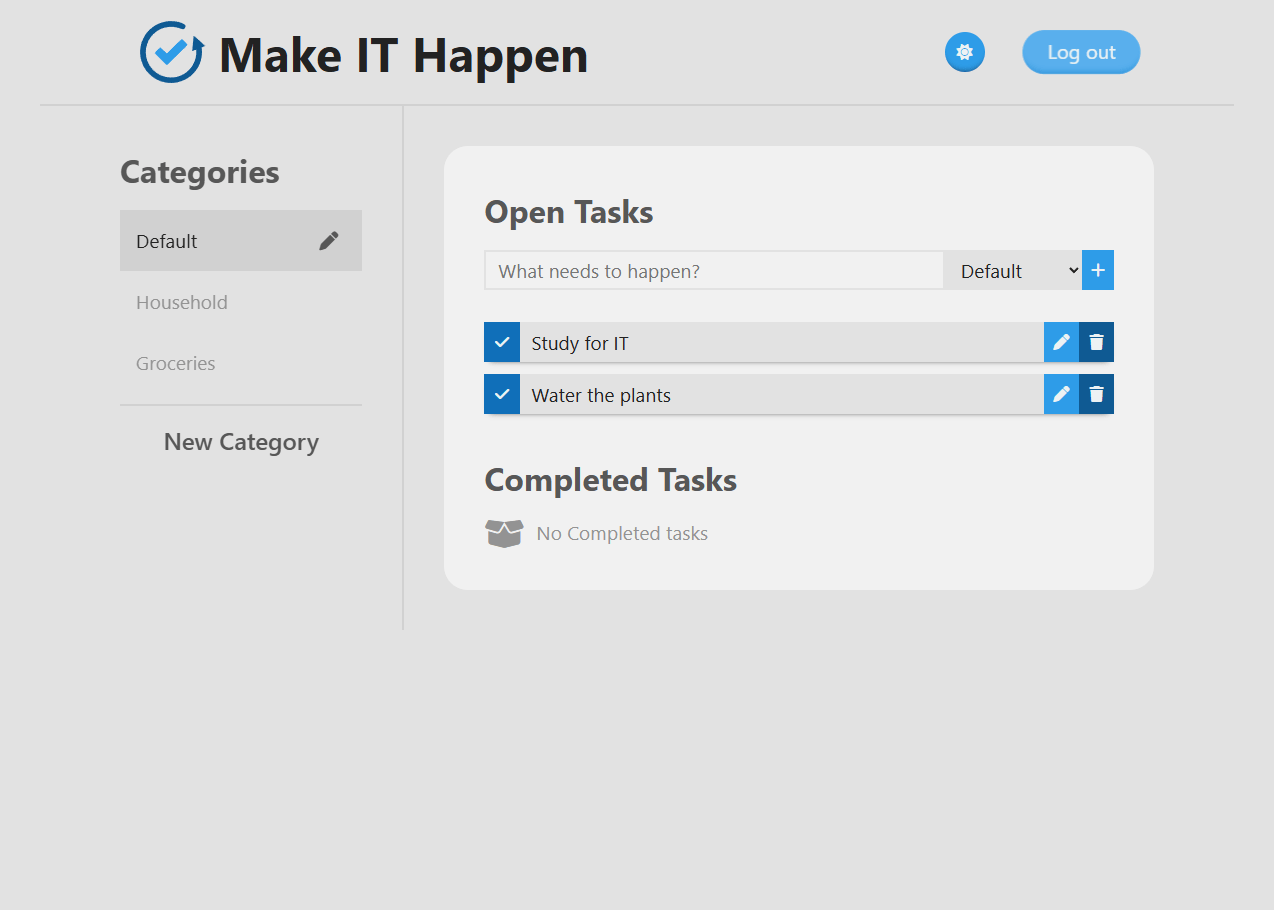Viewport: 1274px width, 910px height.
Task: Click the Log out button
Action: click(1080, 52)
